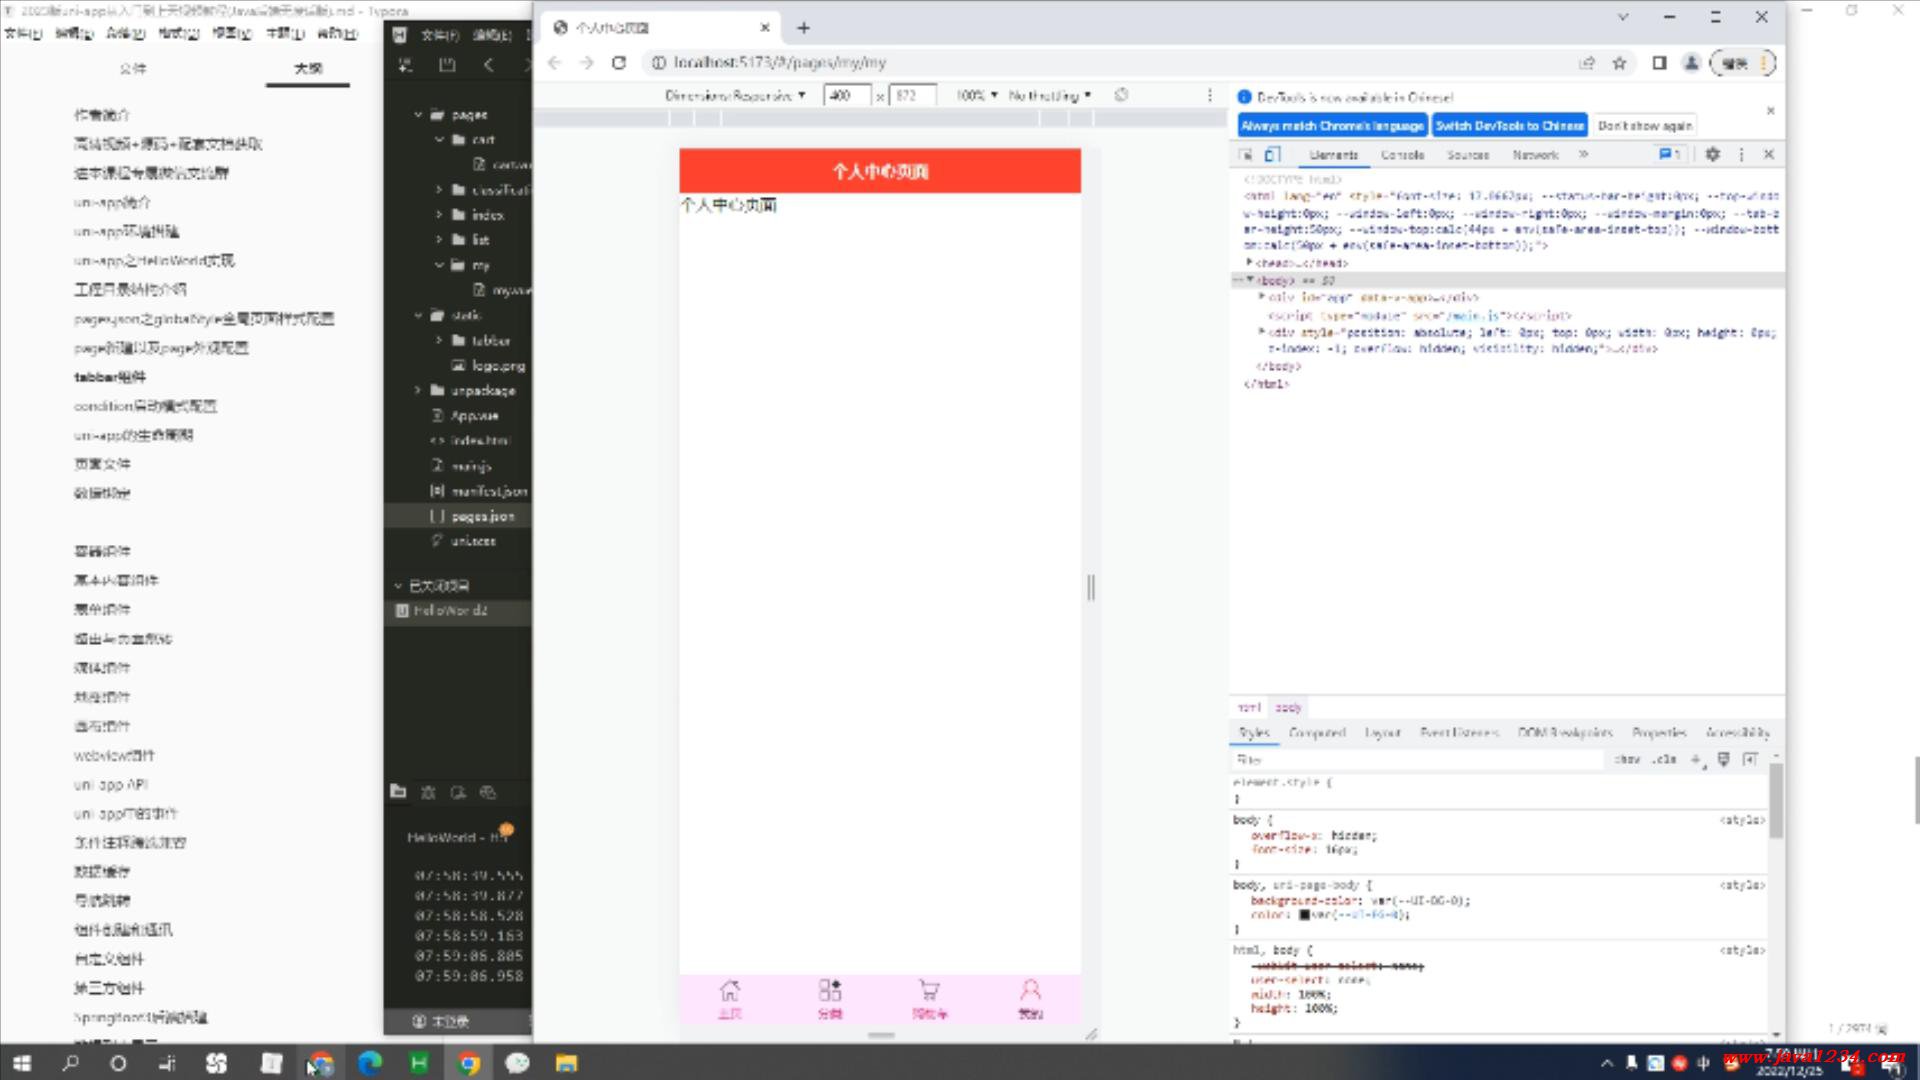Toggle the .cls class editor
Screen dimensions: 1920x1080
click(x=1664, y=760)
